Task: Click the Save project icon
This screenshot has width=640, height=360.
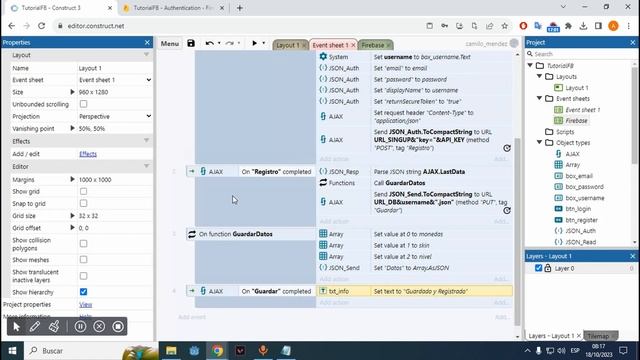Action: tap(191, 43)
